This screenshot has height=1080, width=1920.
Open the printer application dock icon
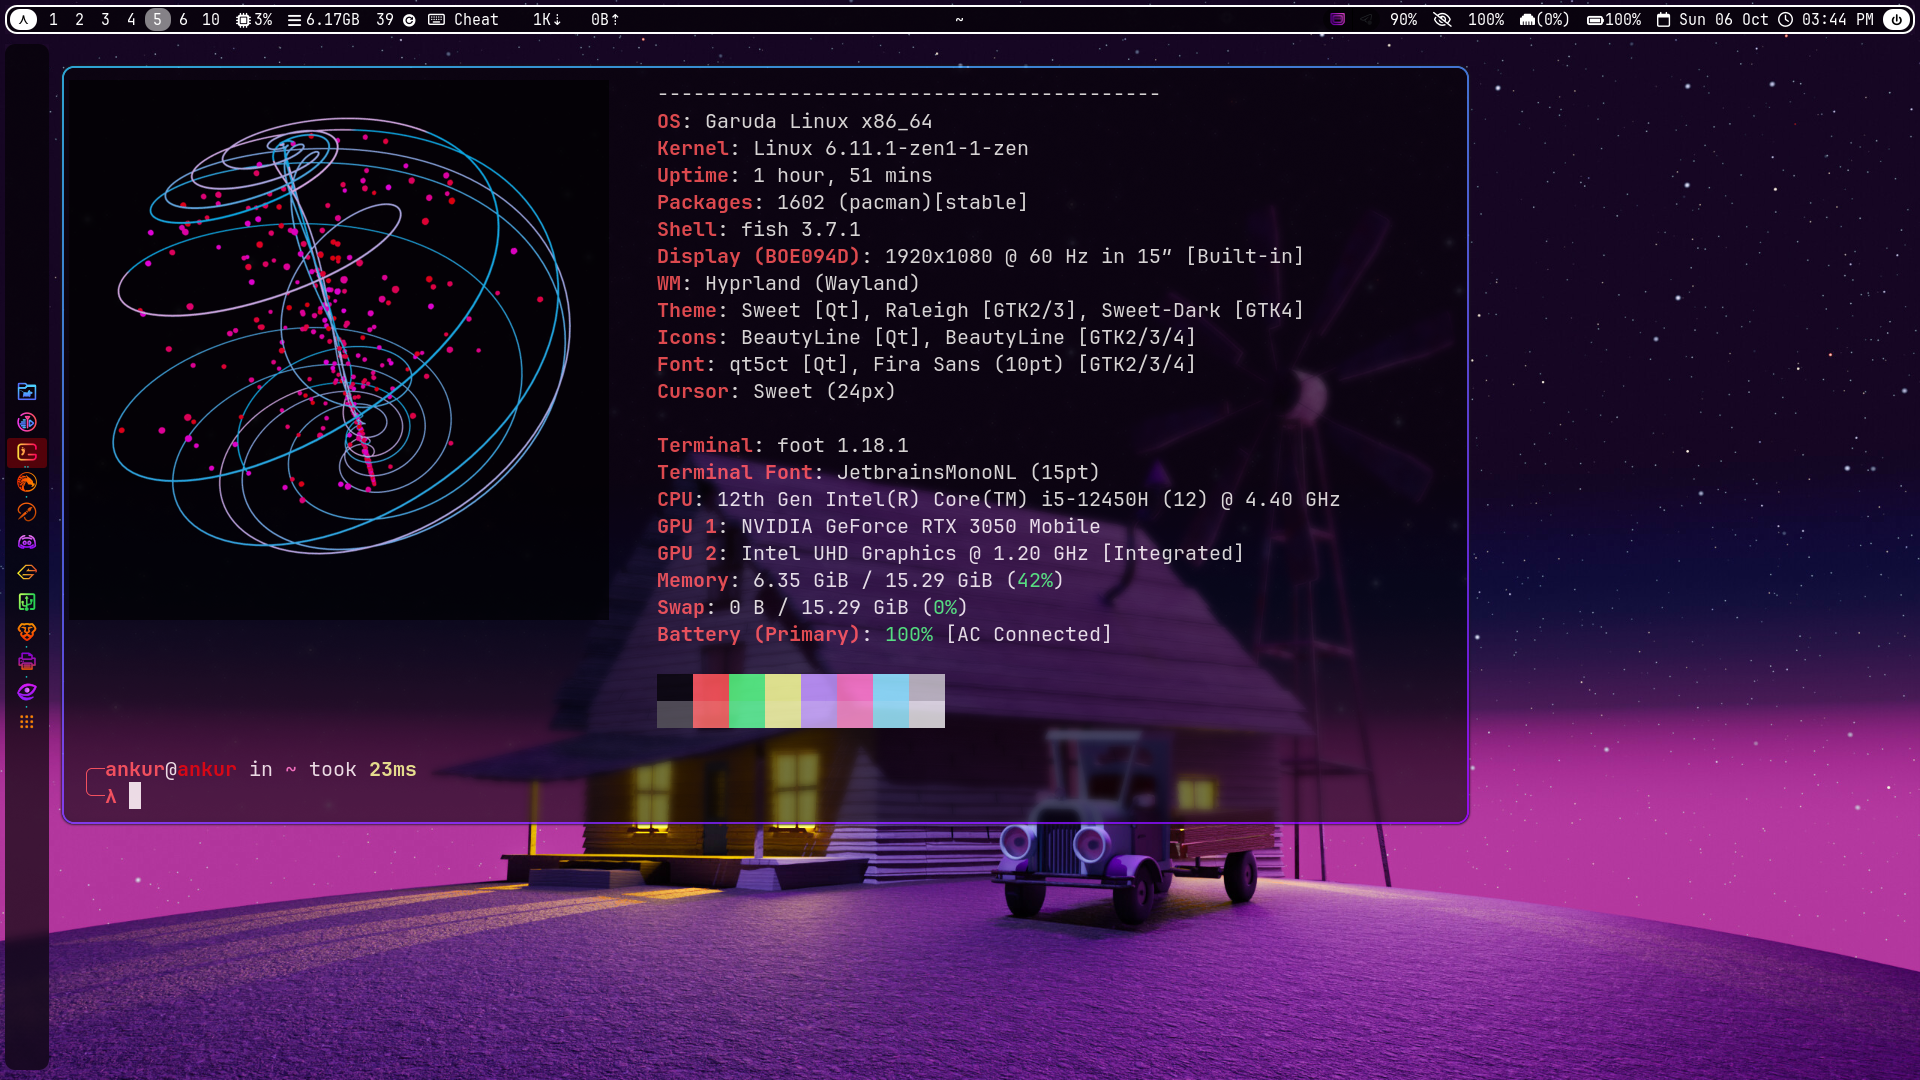click(27, 662)
